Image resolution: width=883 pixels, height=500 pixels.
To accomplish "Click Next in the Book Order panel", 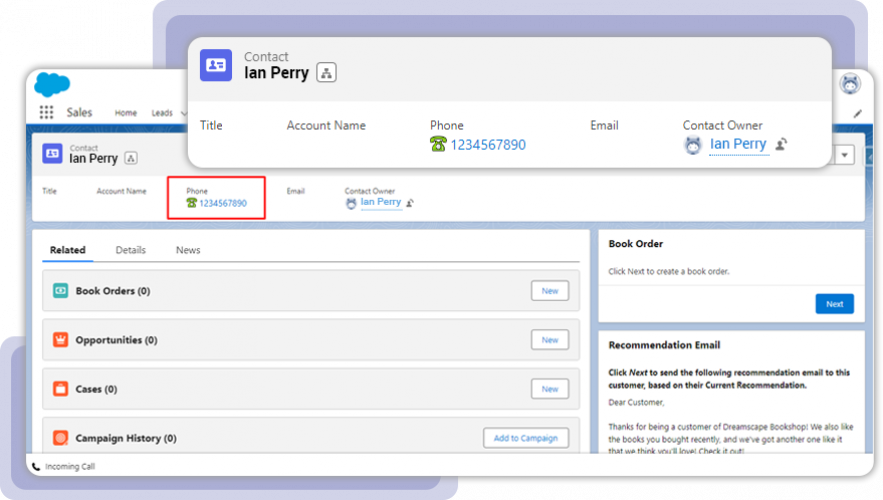I will click(834, 304).
